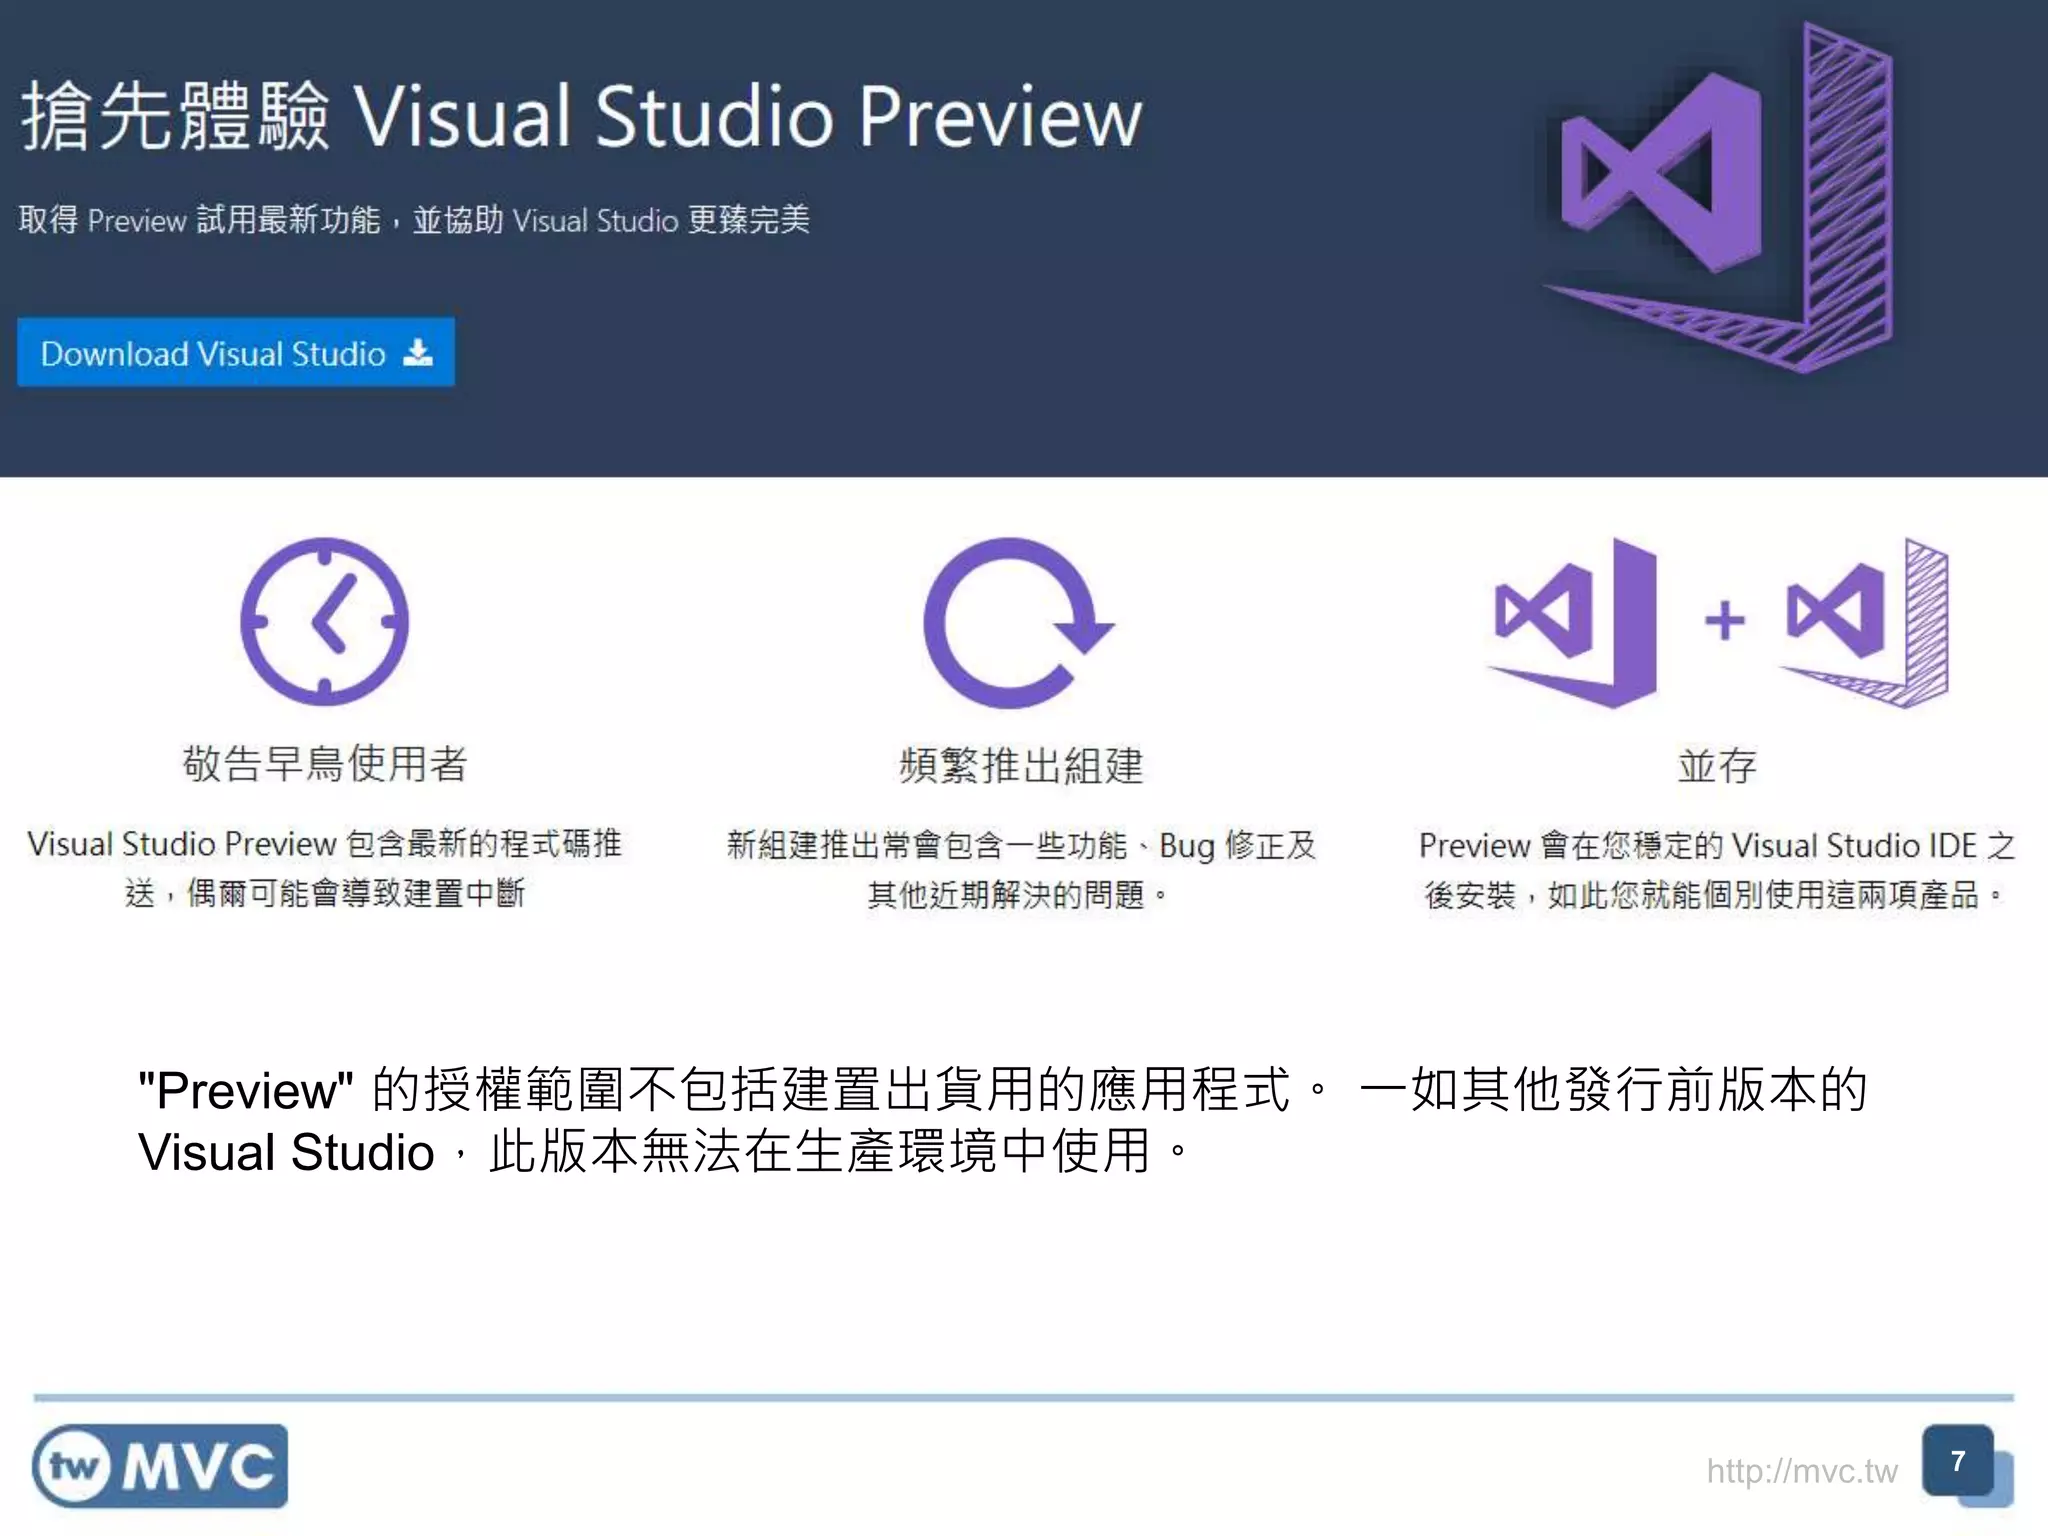Click the text Visual Studio Preview 包含最新的程式碼推送
Screen dimensions: 2048x1536
[x=325, y=868]
